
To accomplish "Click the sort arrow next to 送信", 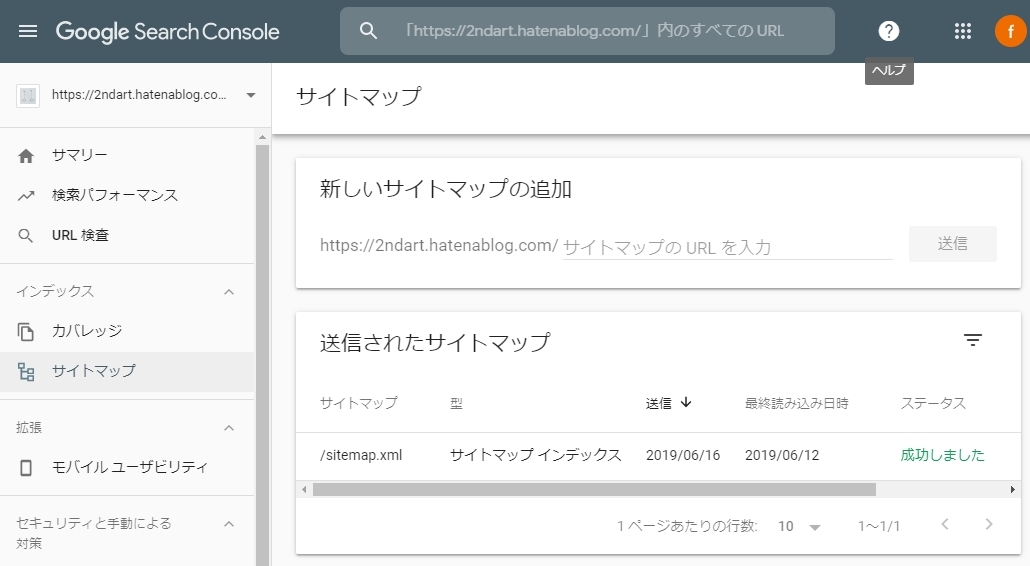I will [686, 402].
